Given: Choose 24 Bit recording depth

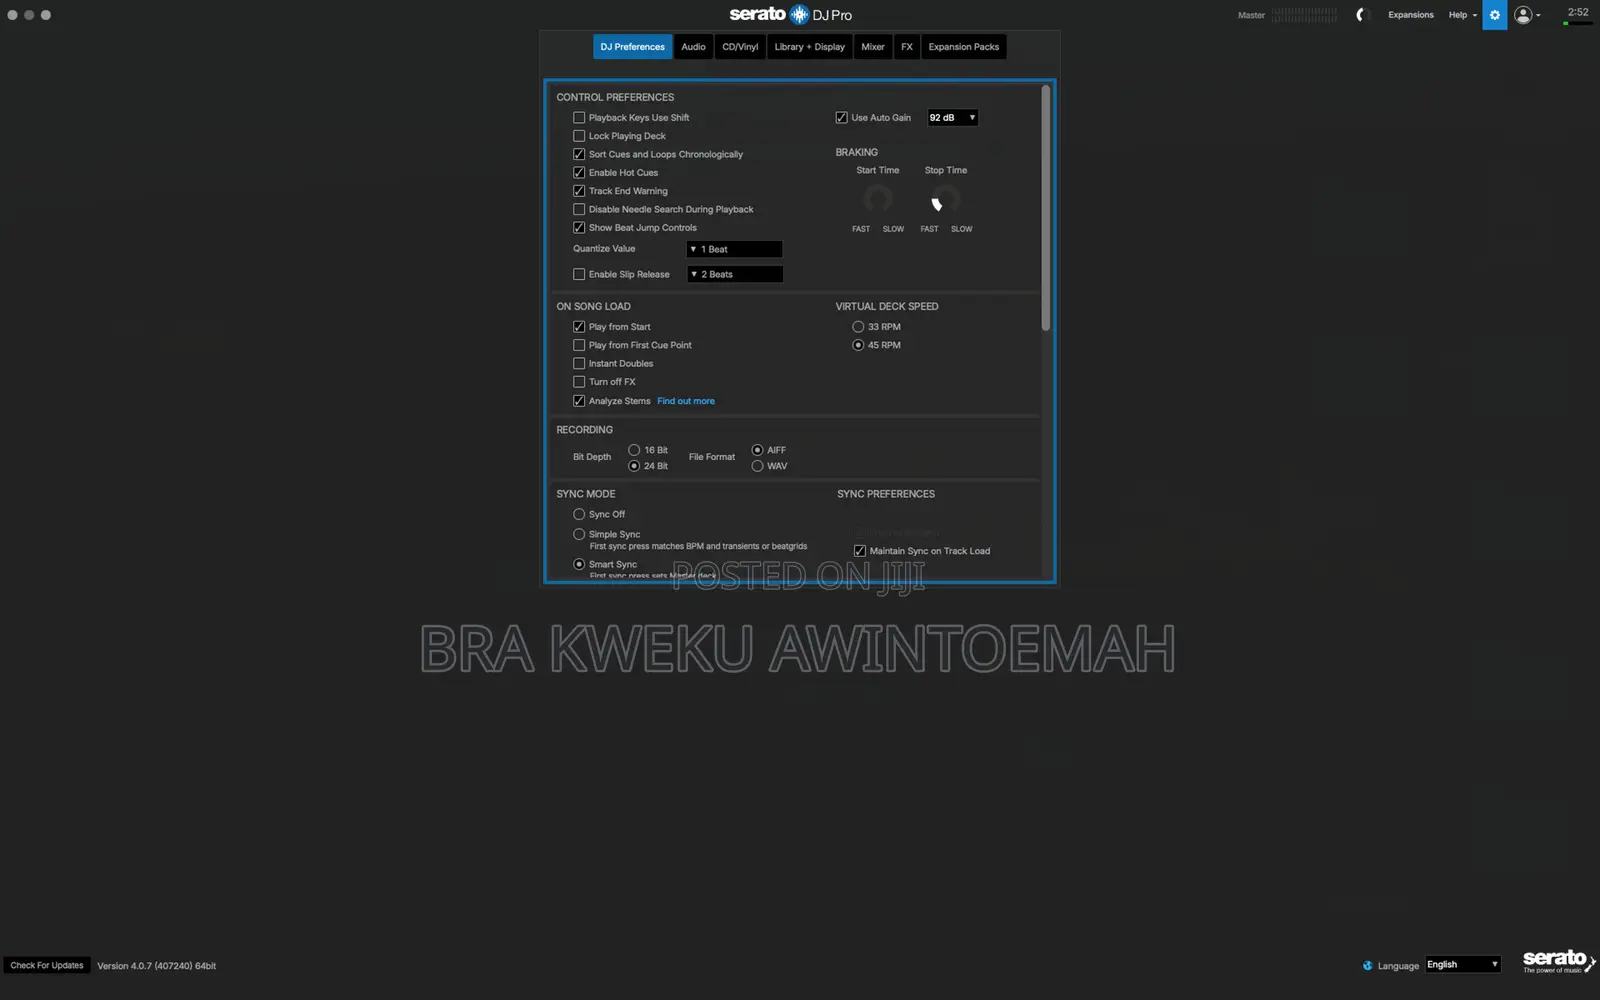Looking at the screenshot, I should 634,466.
